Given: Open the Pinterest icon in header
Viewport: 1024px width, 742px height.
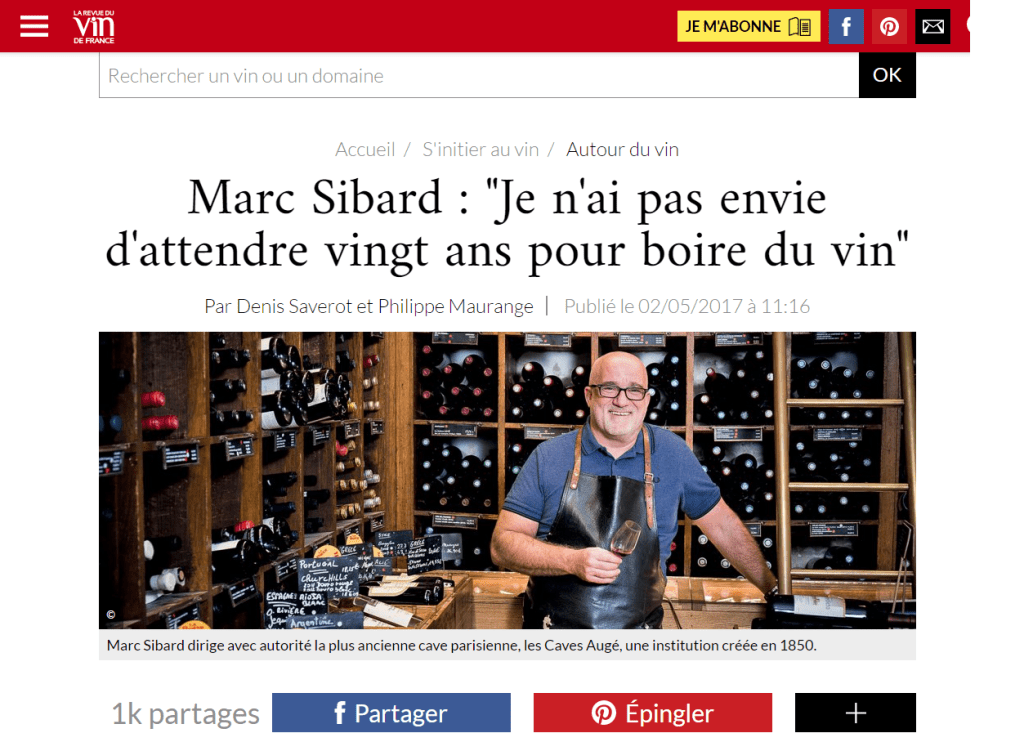Looking at the screenshot, I should click(x=889, y=26).
